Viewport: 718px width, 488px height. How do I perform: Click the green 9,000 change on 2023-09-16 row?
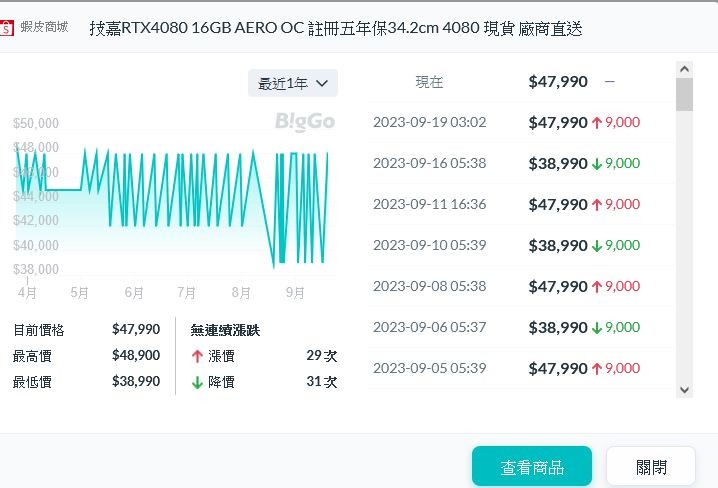622,163
